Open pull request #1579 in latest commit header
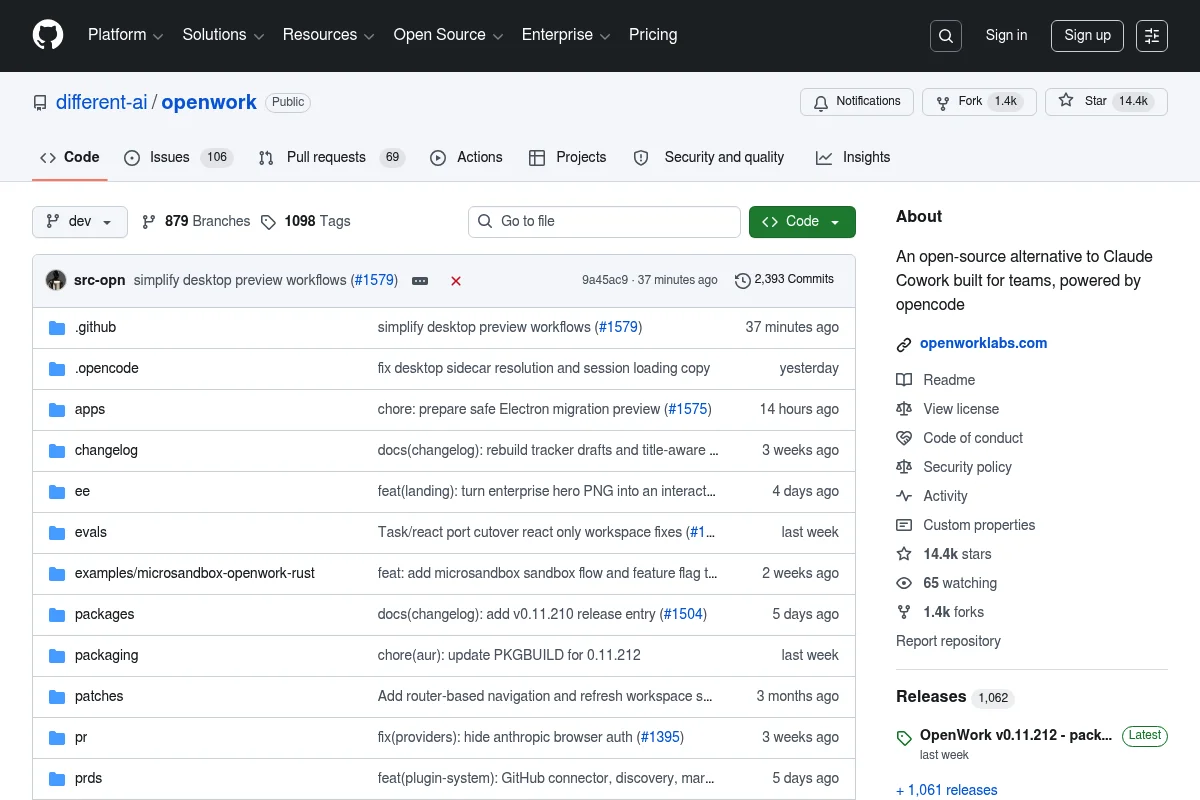1200x800 pixels. (x=375, y=280)
